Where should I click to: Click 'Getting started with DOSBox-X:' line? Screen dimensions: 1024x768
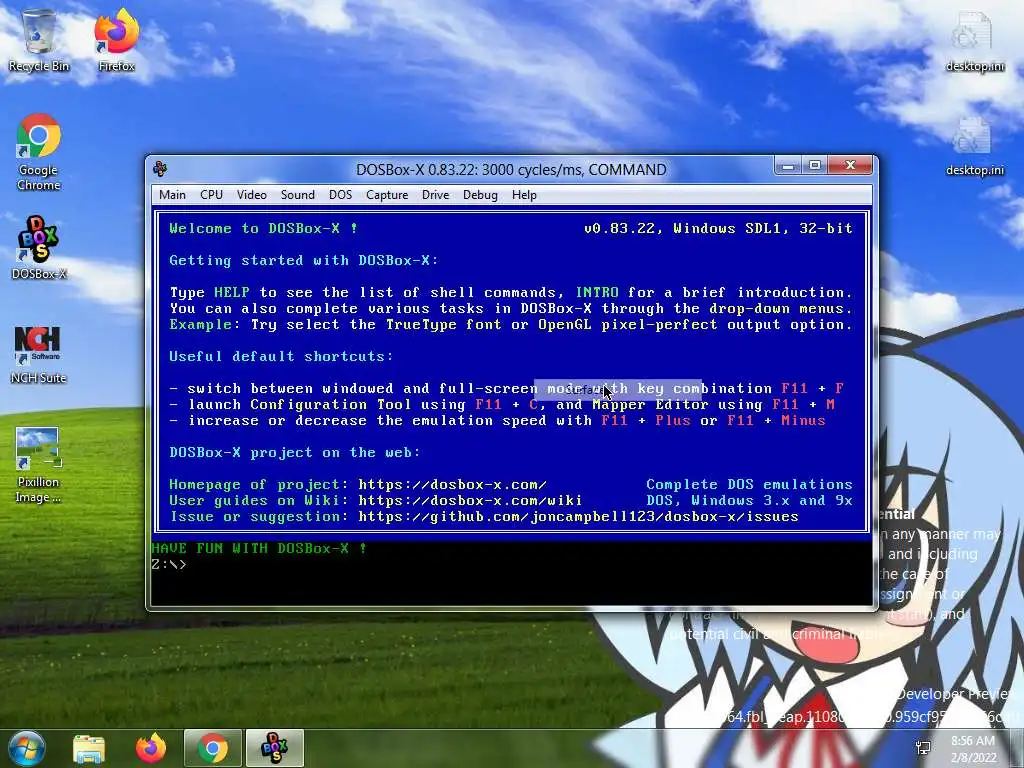[304, 261]
